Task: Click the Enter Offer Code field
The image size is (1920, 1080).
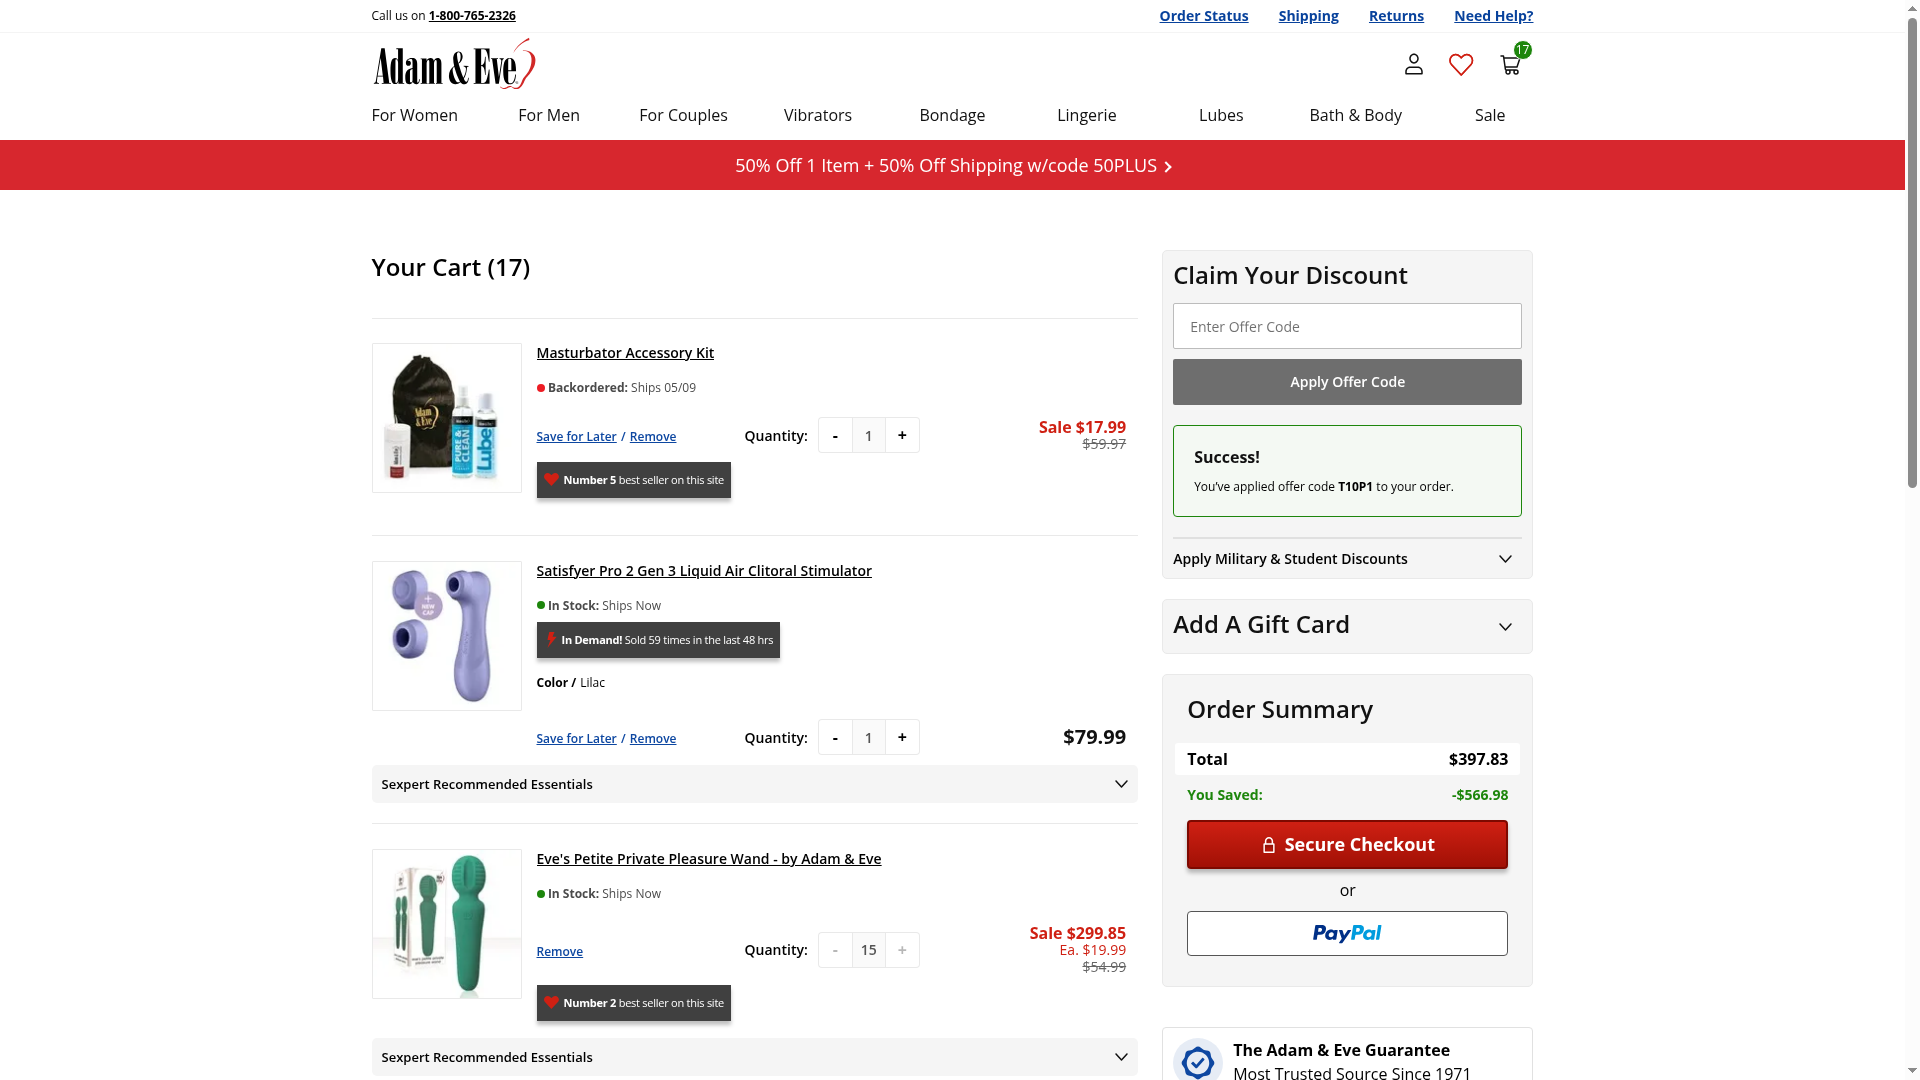Action: coord(1346,327)
